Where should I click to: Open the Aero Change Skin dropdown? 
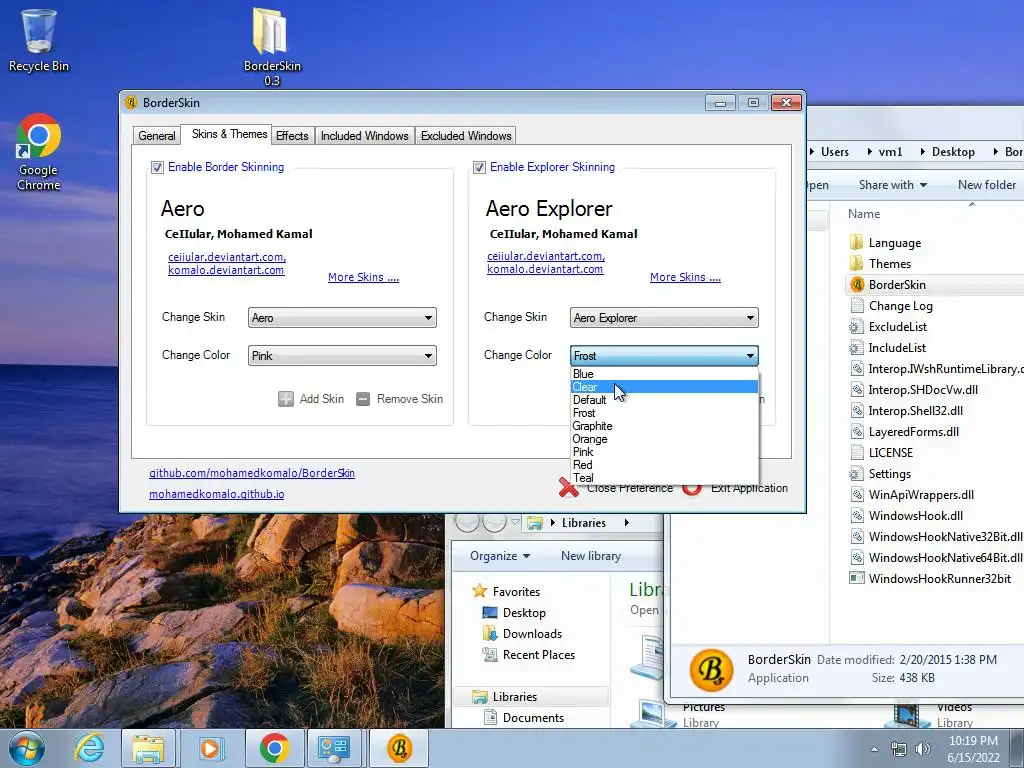pyautogui.click(x=342, y=317)
